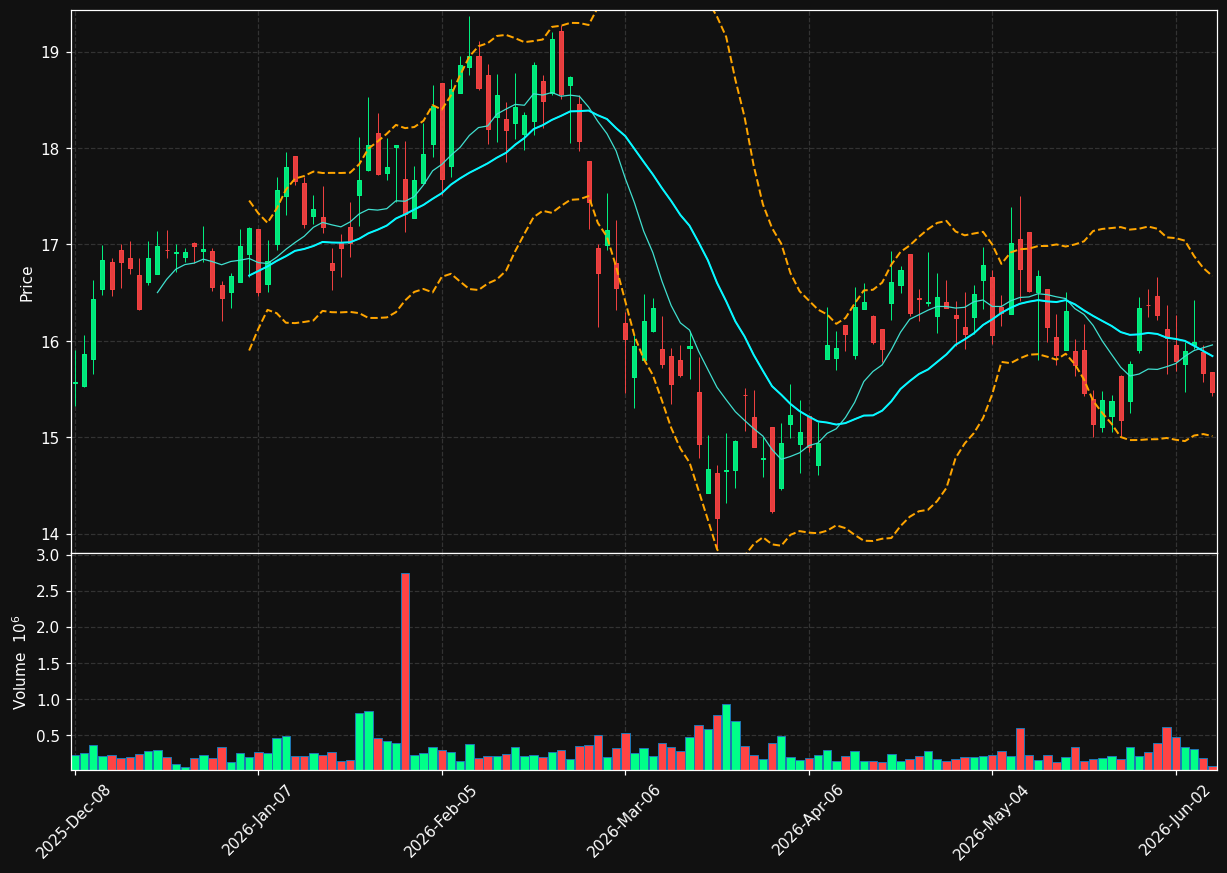Click the 18 price tick label
This screenshot has height=873, width=1227.
(x=50, y=149)
